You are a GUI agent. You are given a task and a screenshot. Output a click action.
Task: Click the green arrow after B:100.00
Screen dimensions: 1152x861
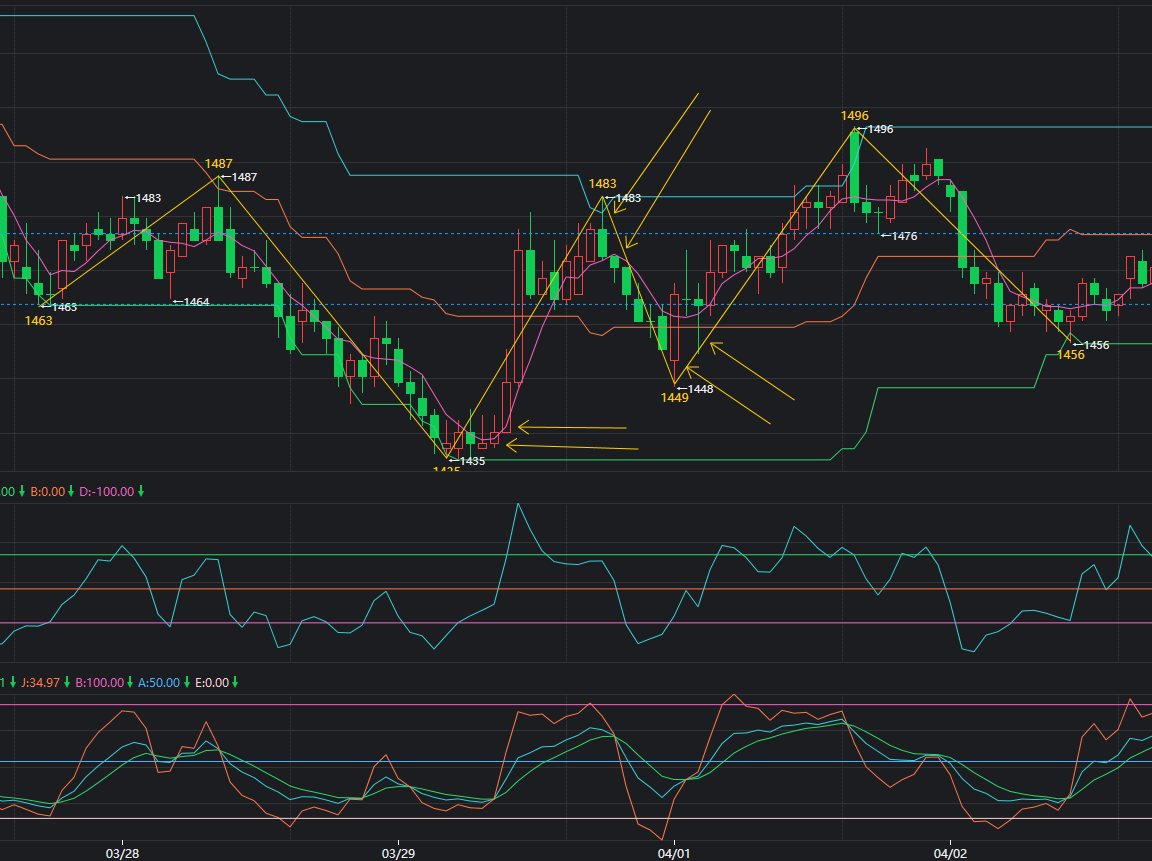tap(130, 683)
